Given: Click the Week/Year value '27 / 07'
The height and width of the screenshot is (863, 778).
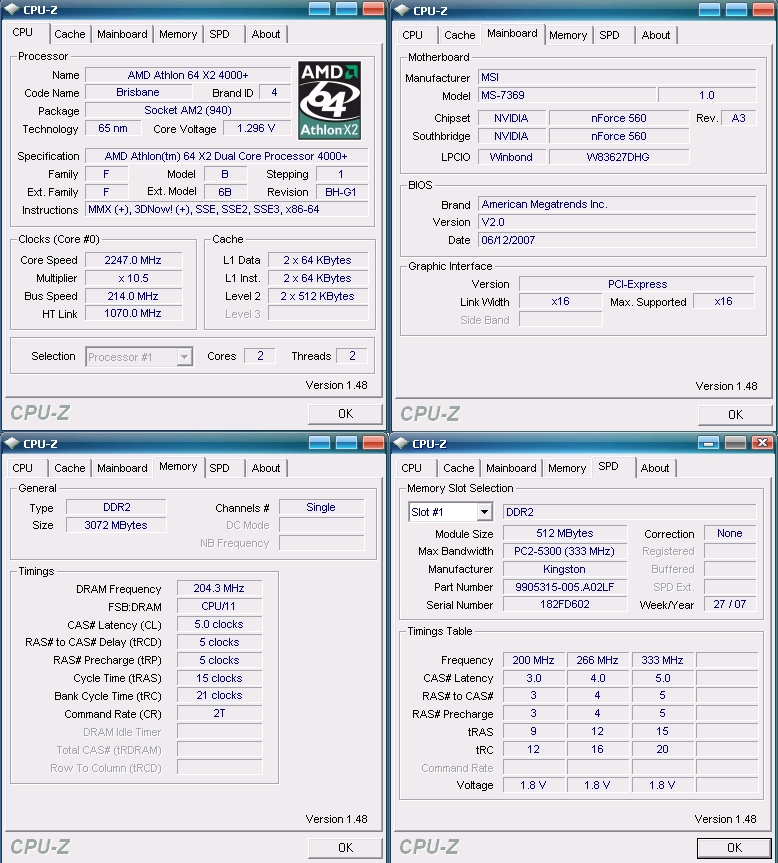Looking at the screenshot, I should (x=730, y=604).
